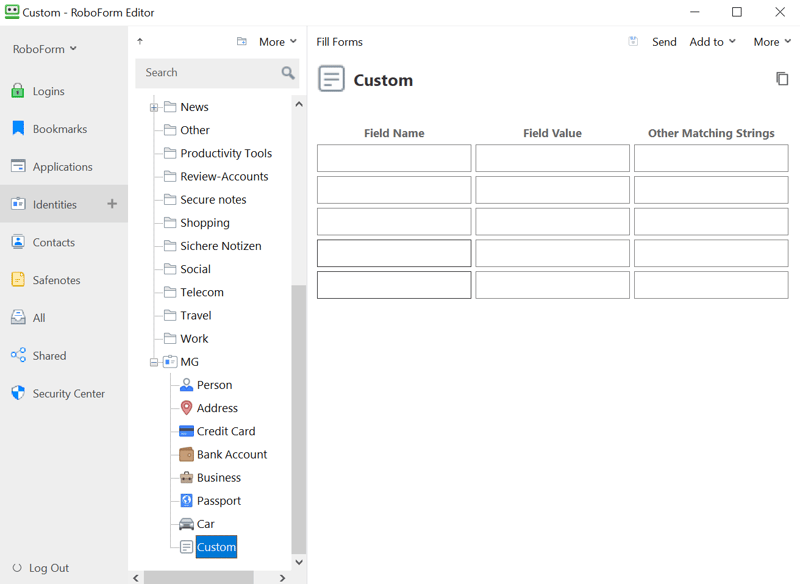Minimize the RoboForm Editor window
Screen dimensions: 800x584
695,12
